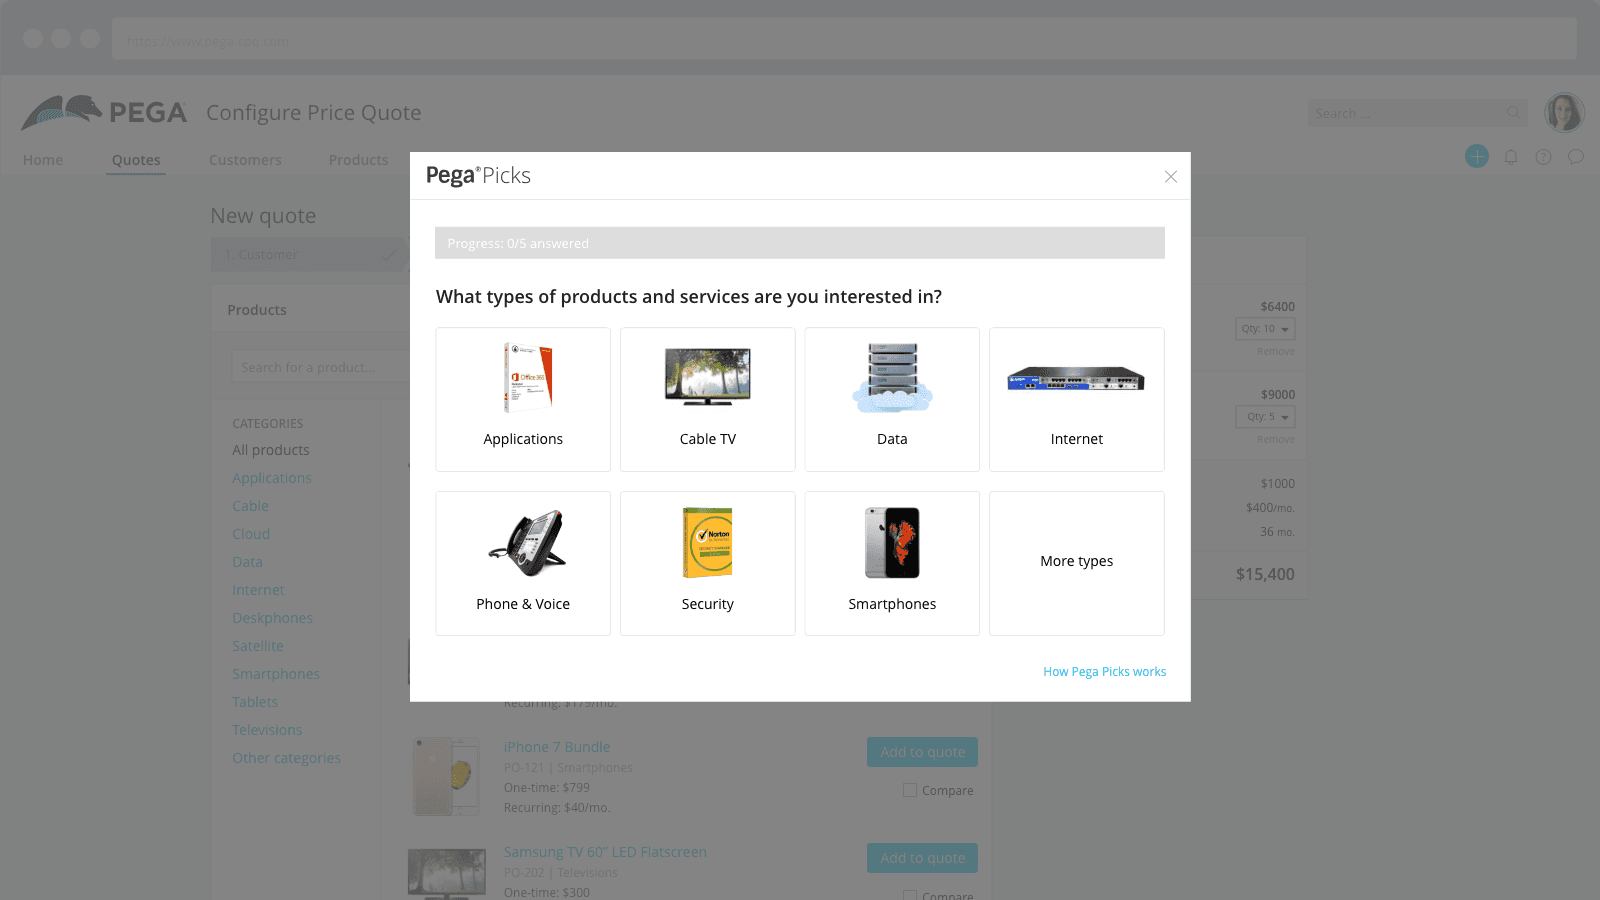Select the Security Norton tile
Screen dimensions: 1600x900
point(707,563)
